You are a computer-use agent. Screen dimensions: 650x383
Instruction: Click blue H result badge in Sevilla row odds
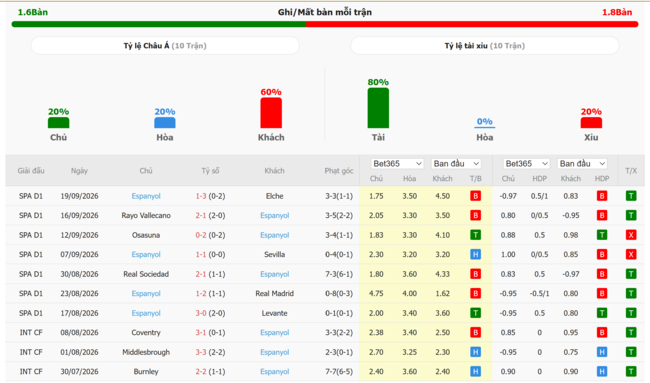475,255
